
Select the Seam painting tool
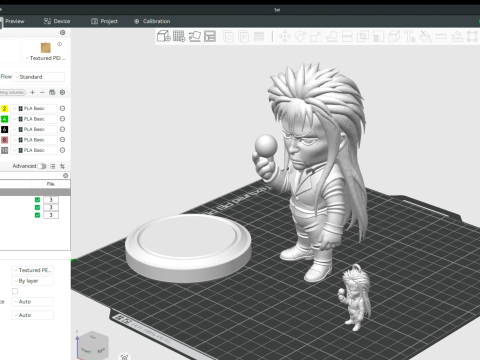[394, 36]
